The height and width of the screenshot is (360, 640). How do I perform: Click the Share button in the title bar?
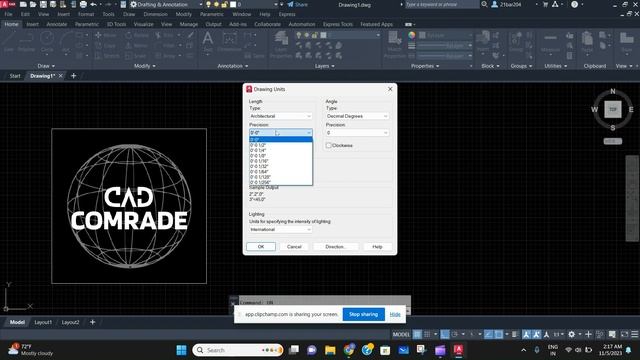(x=298, y=4)
